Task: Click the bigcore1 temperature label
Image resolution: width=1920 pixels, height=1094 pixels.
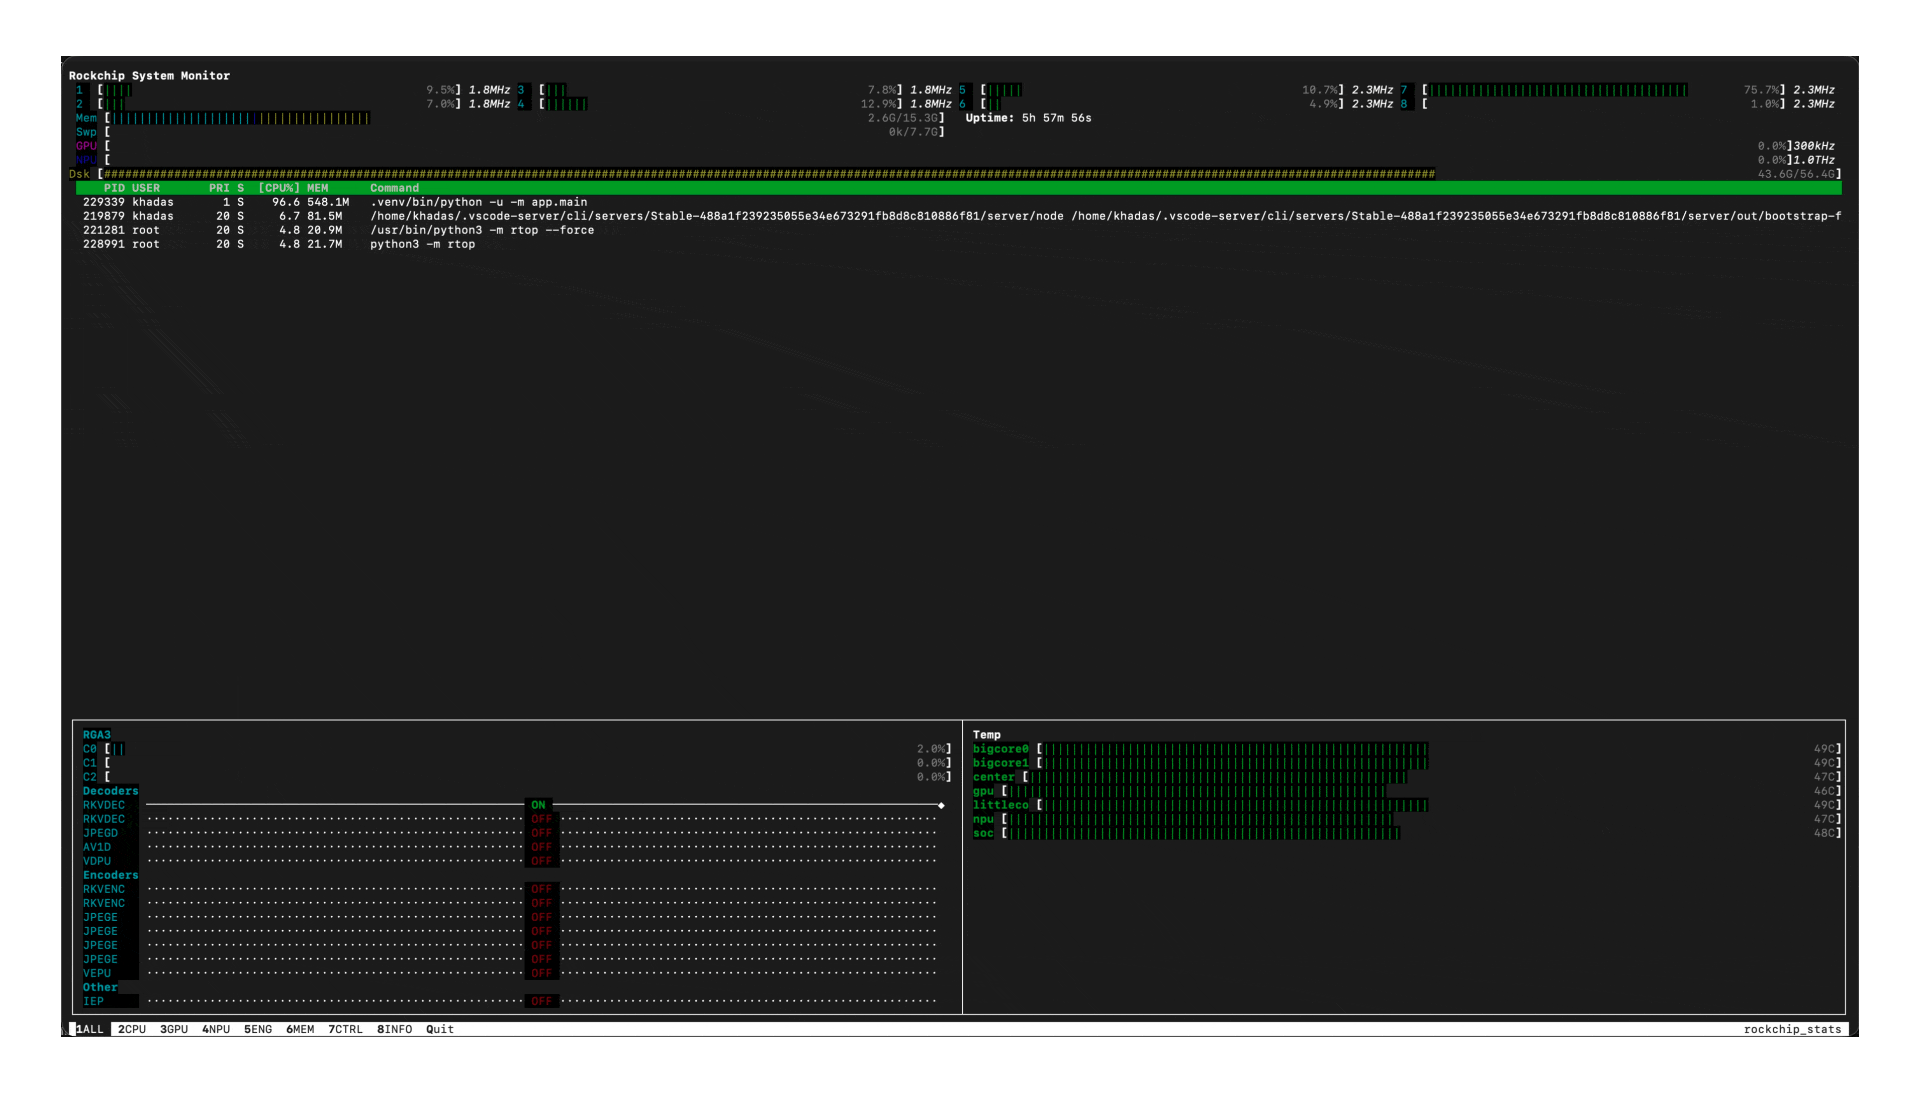Action: (1001, 763)
